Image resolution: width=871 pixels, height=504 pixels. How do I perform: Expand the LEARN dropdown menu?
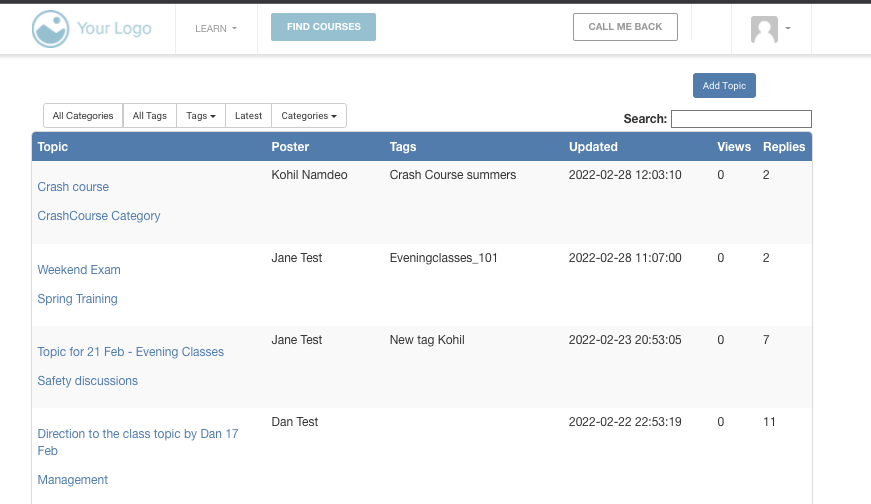[216, 28]
